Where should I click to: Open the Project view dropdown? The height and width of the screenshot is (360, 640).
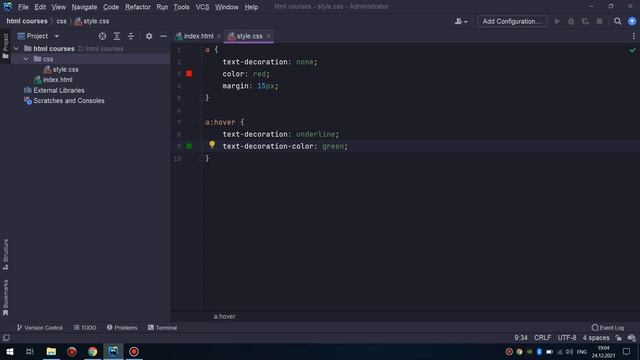(x=57, y=36)
